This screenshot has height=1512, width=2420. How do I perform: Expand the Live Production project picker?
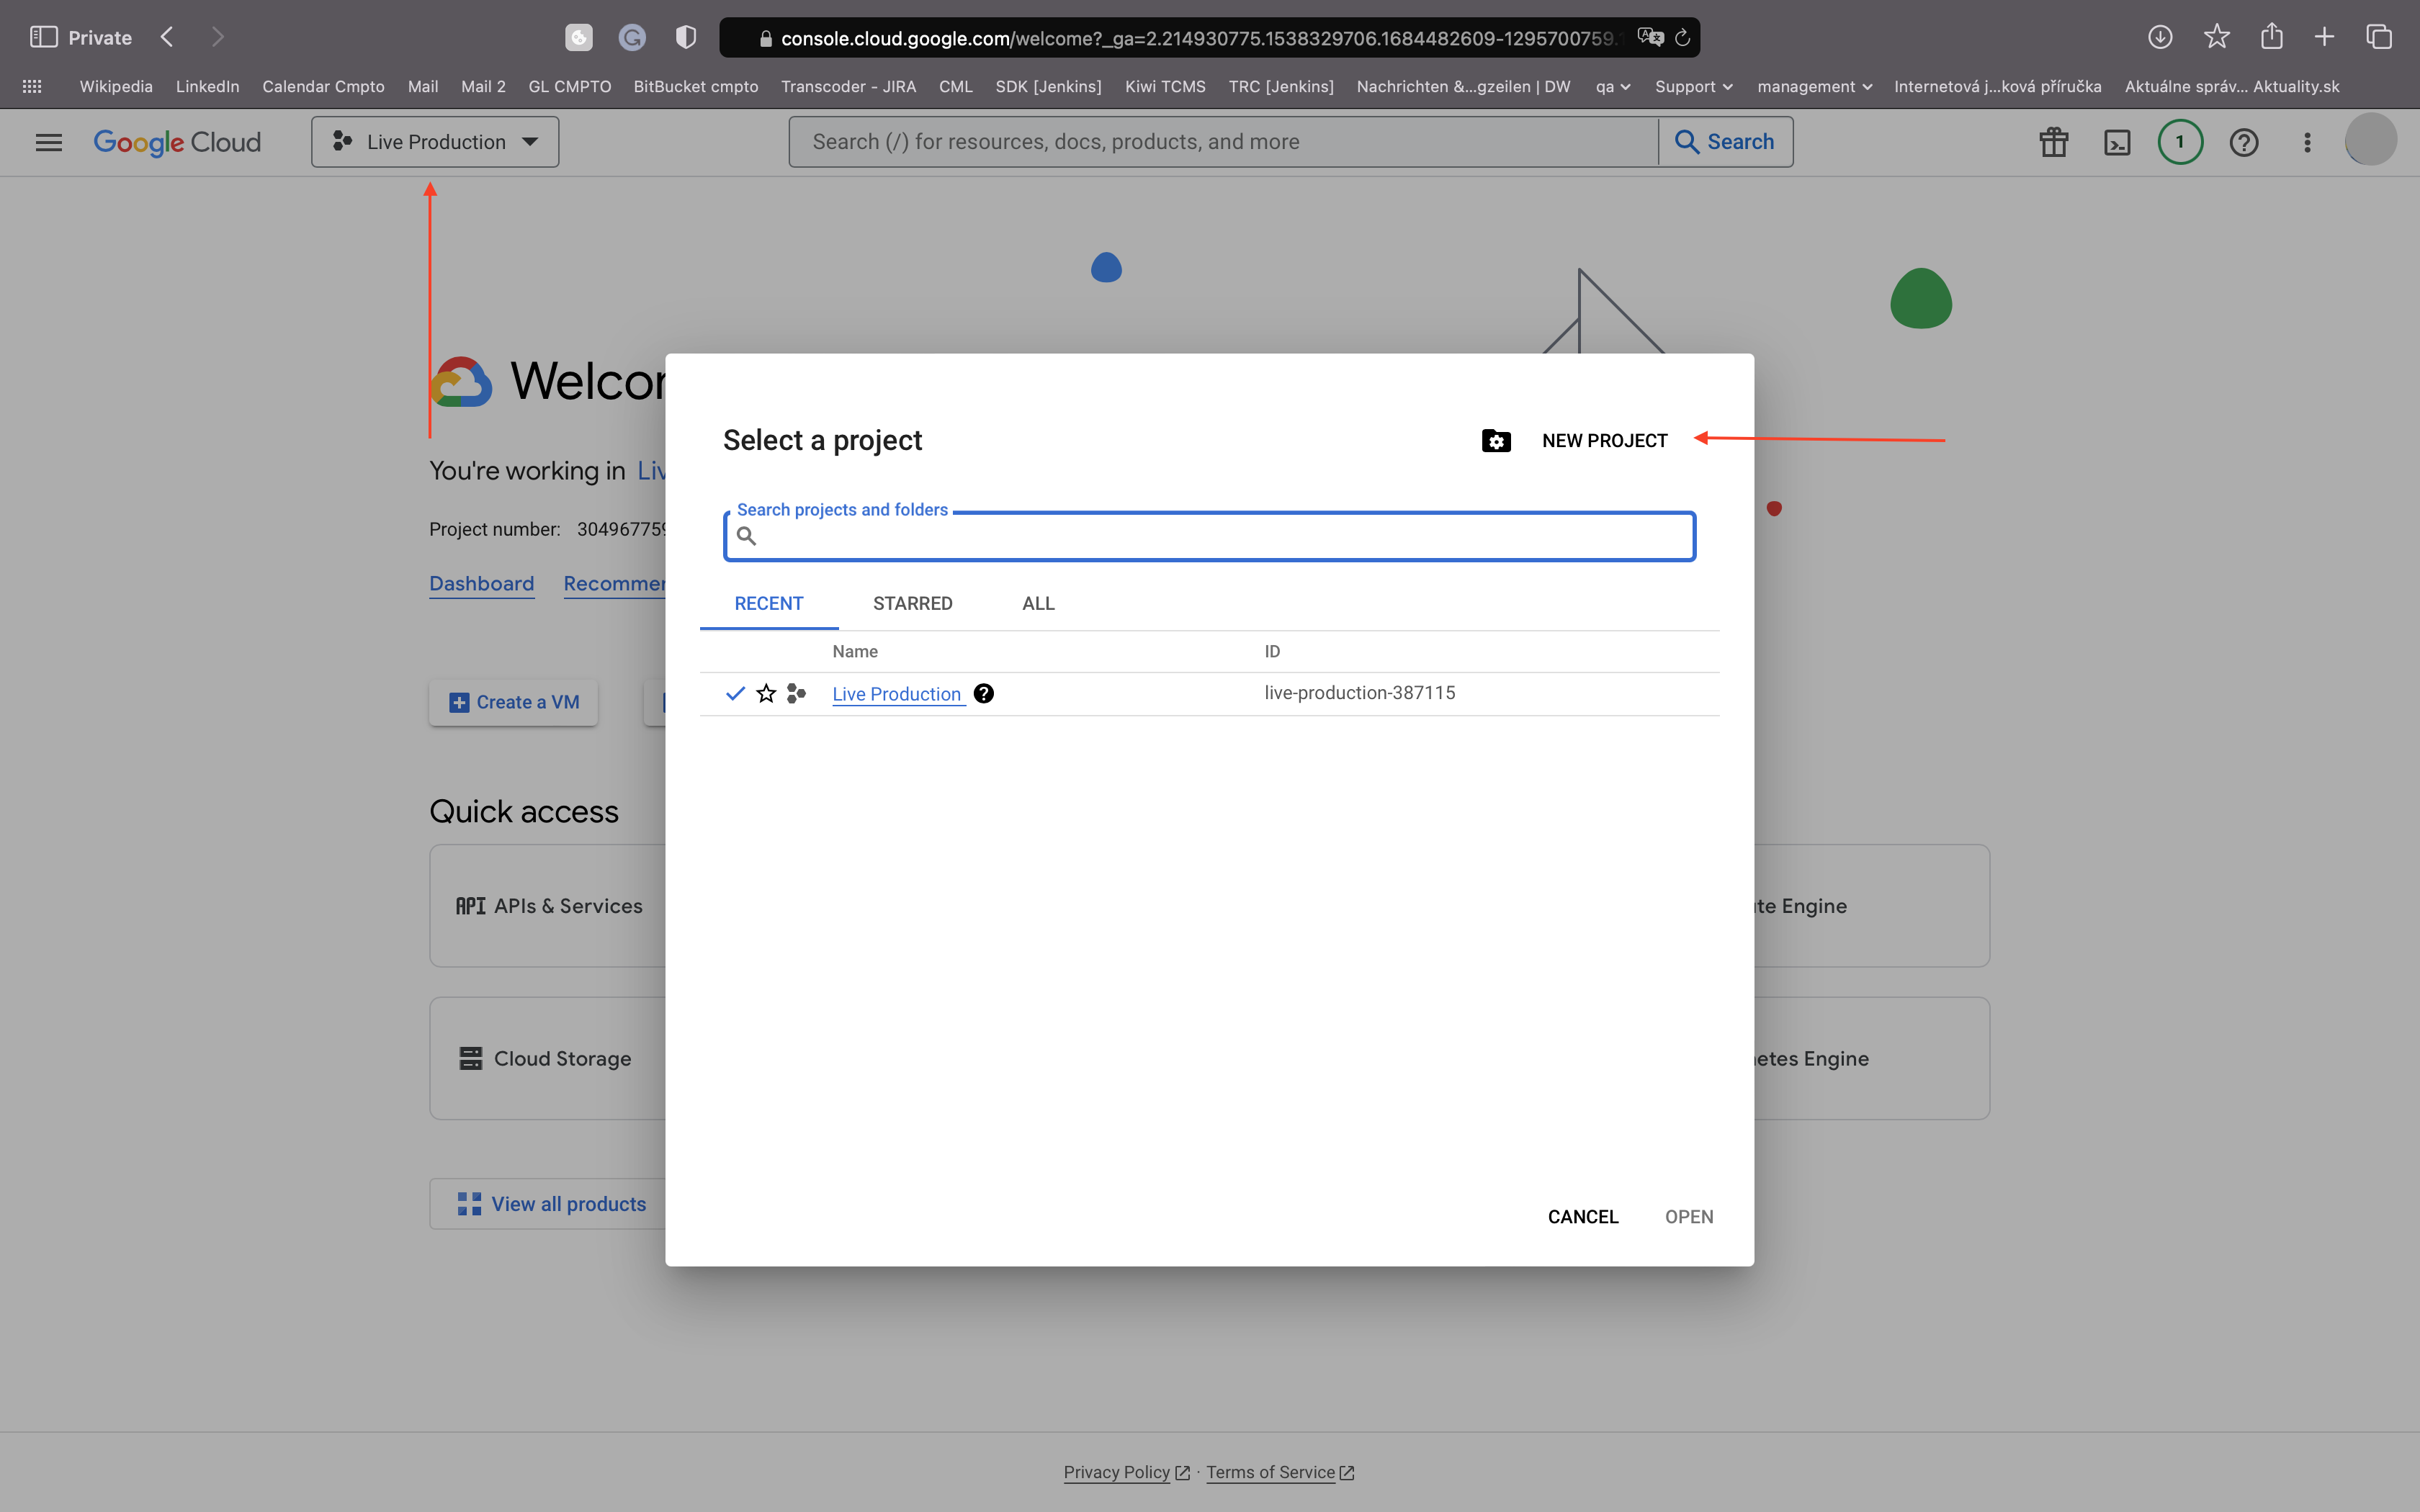click(x=435, y=142)
